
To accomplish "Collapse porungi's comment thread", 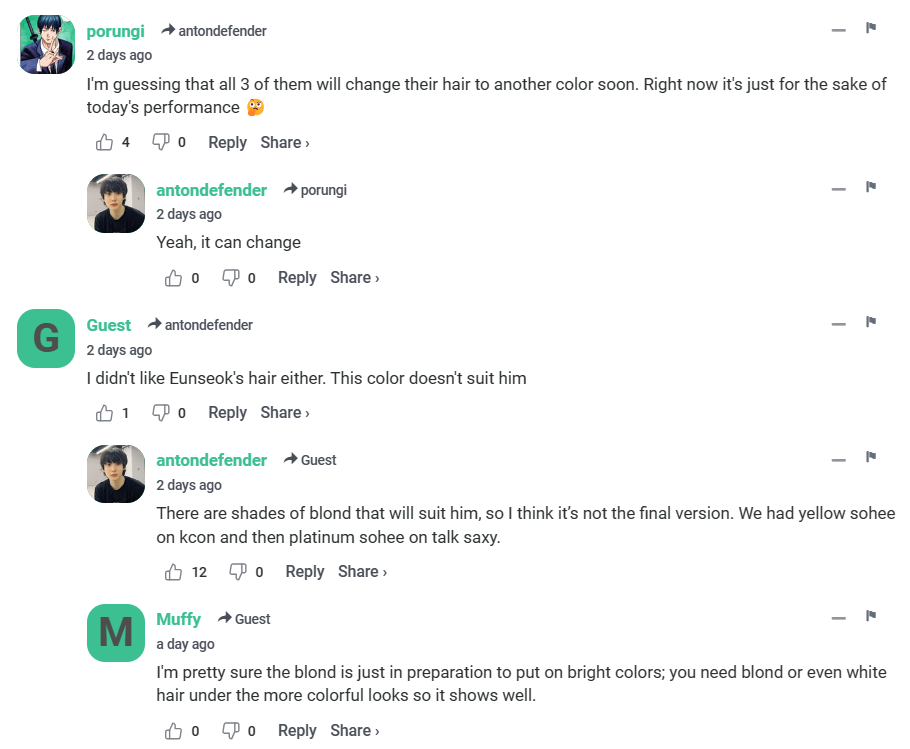I will (839, 30).
